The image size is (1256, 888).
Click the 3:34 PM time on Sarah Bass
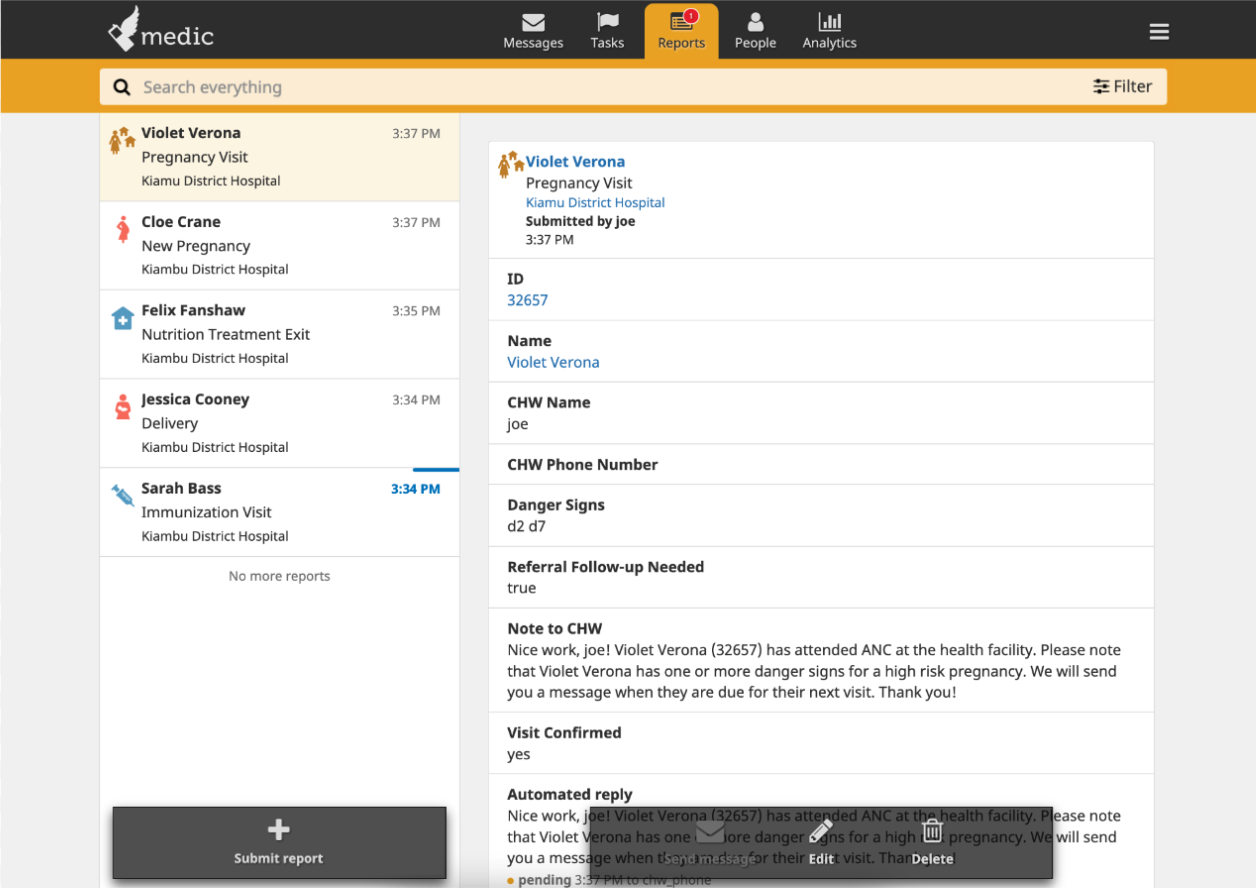coord(416,489)
